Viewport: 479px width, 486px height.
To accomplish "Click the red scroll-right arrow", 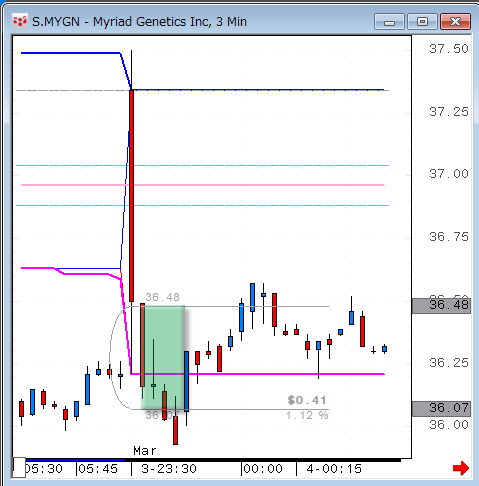I will tap(461, 468).
